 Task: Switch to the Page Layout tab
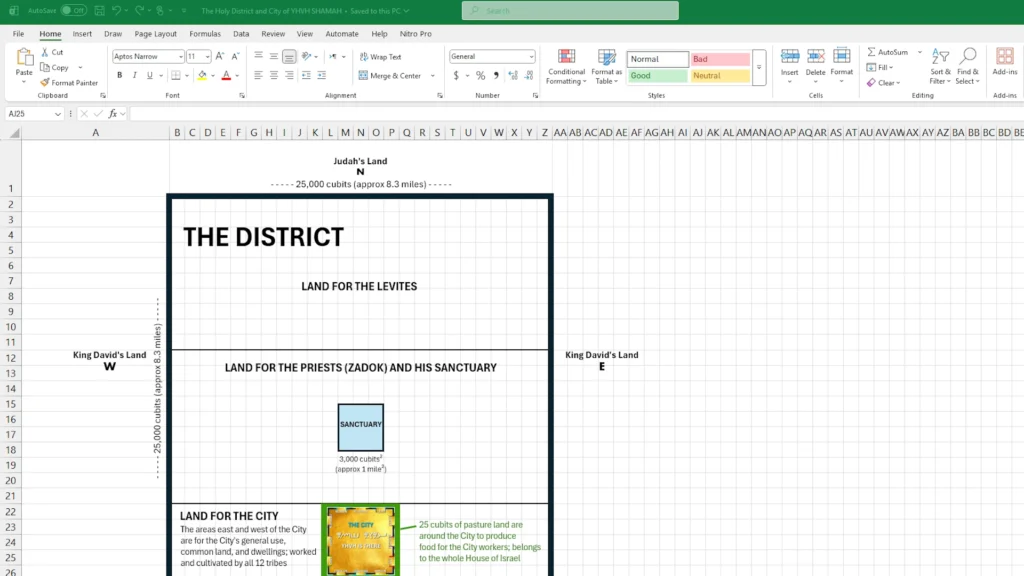point(155,33)
